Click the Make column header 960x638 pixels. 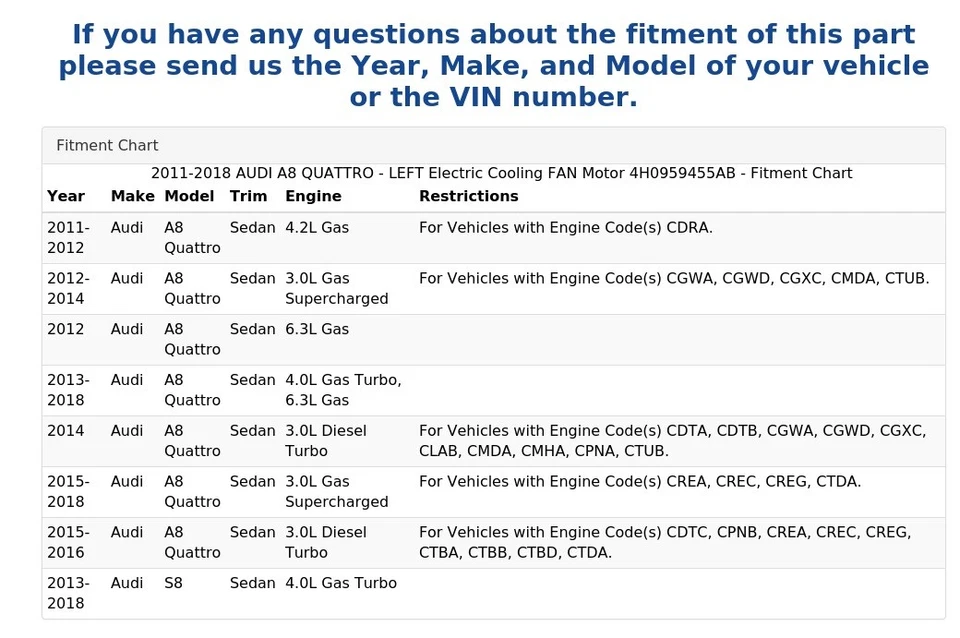[132, 196]
